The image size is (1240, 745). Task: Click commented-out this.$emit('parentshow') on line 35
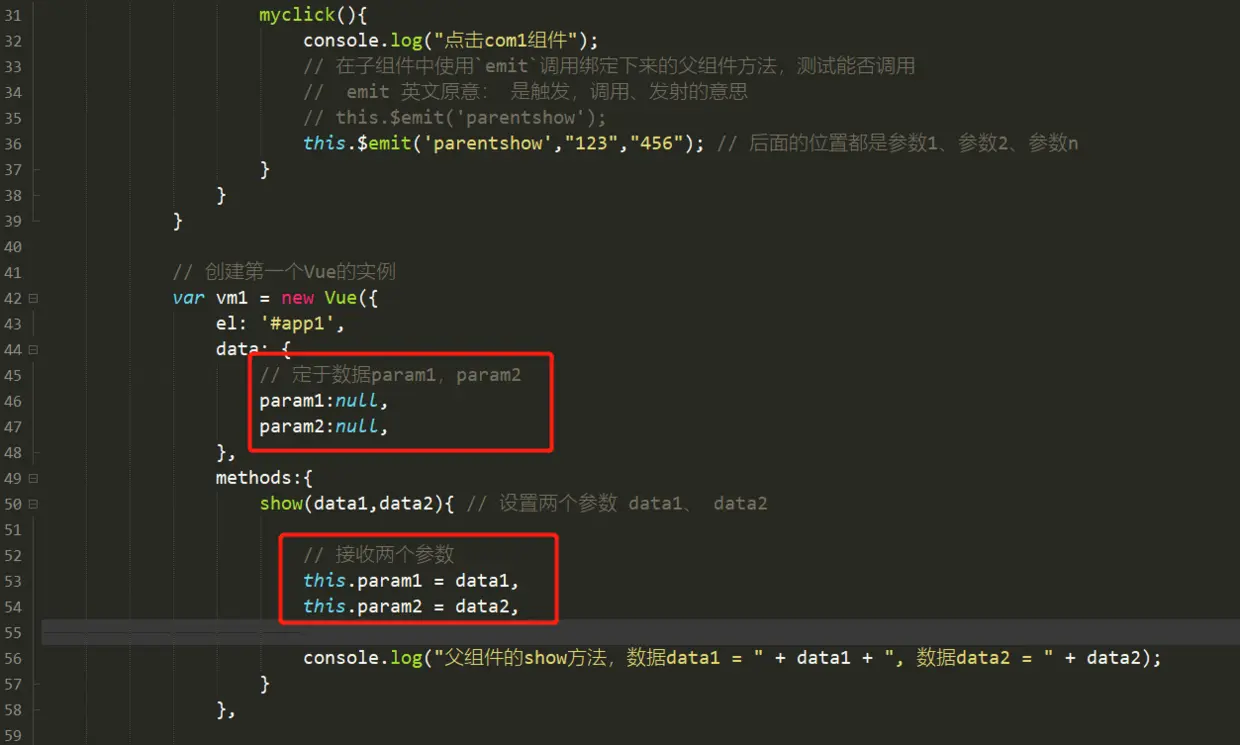[455, 118]
